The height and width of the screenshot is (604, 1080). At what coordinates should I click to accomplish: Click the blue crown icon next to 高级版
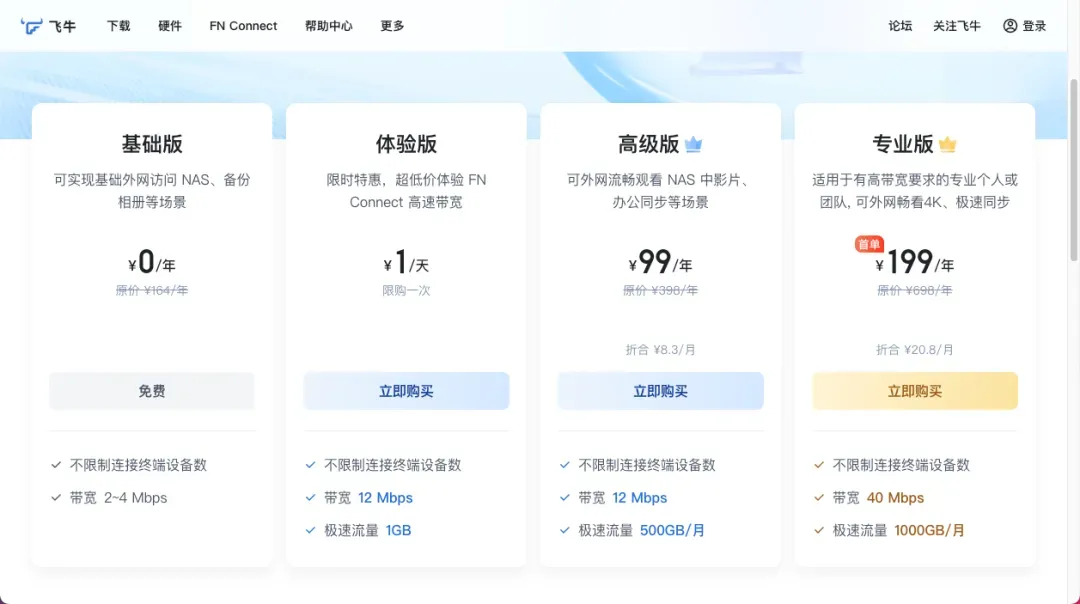(694, 145)
